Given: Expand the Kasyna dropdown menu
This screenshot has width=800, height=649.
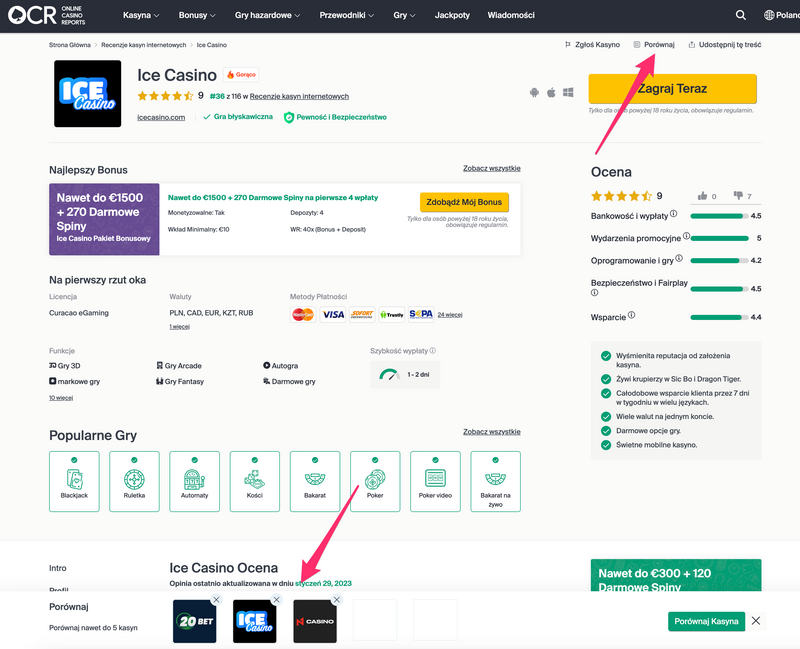Looking at the screenshot, I should pos(141,15).
